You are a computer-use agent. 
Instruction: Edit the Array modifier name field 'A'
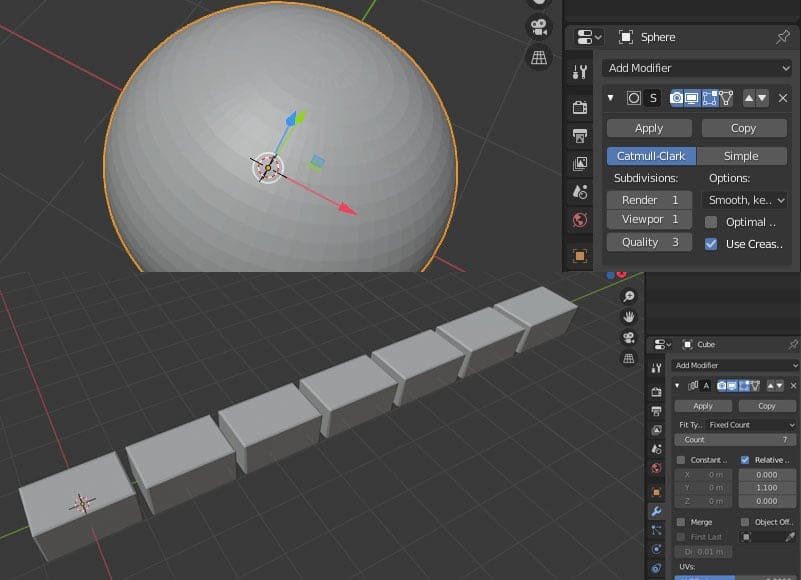click(706, 386)
